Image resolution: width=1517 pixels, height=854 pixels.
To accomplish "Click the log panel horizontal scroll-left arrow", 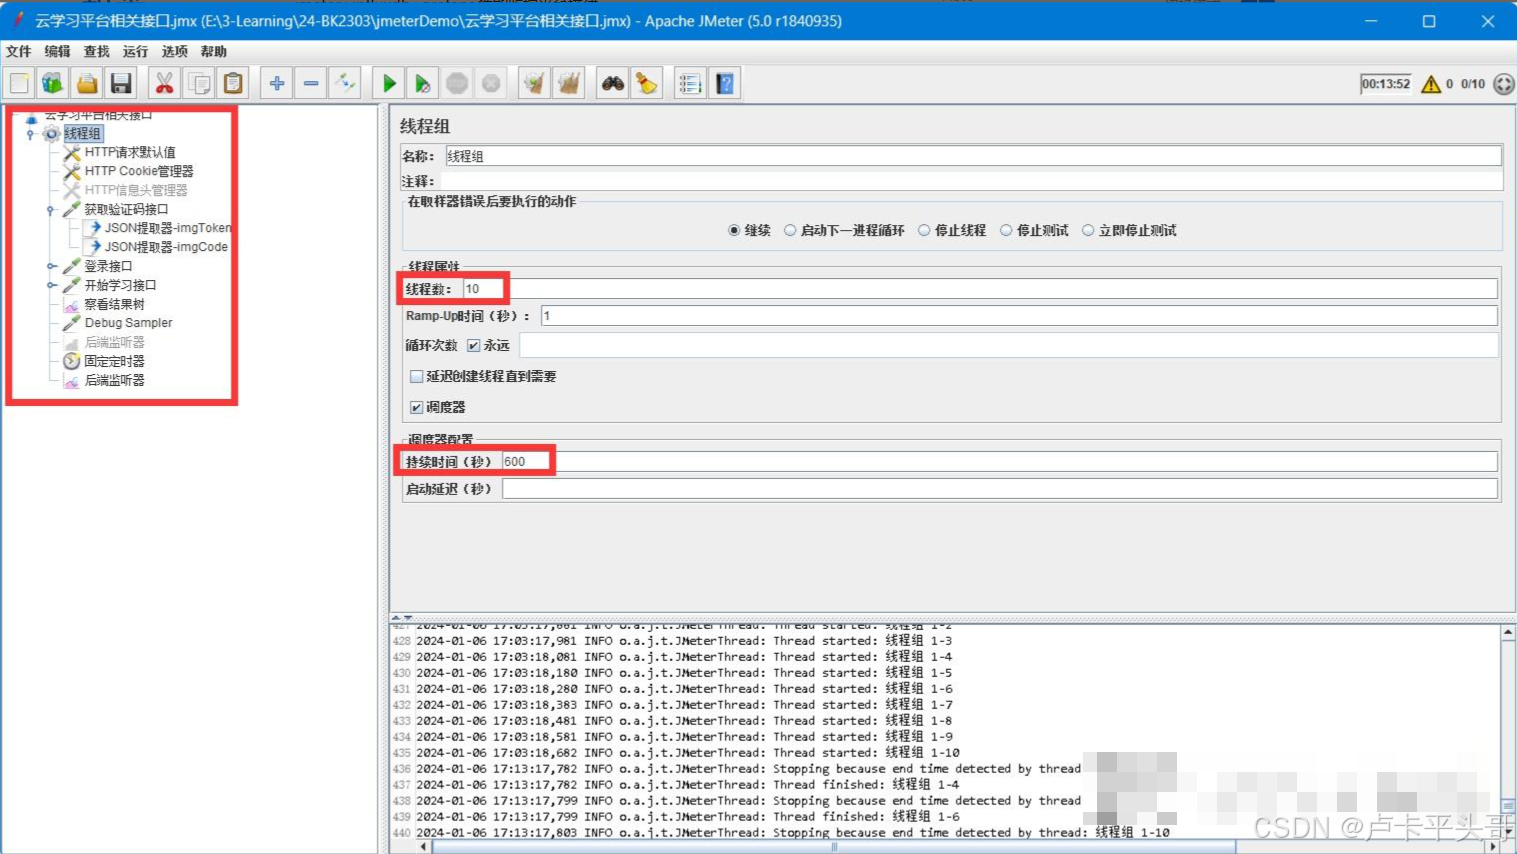I will point(424,846).
